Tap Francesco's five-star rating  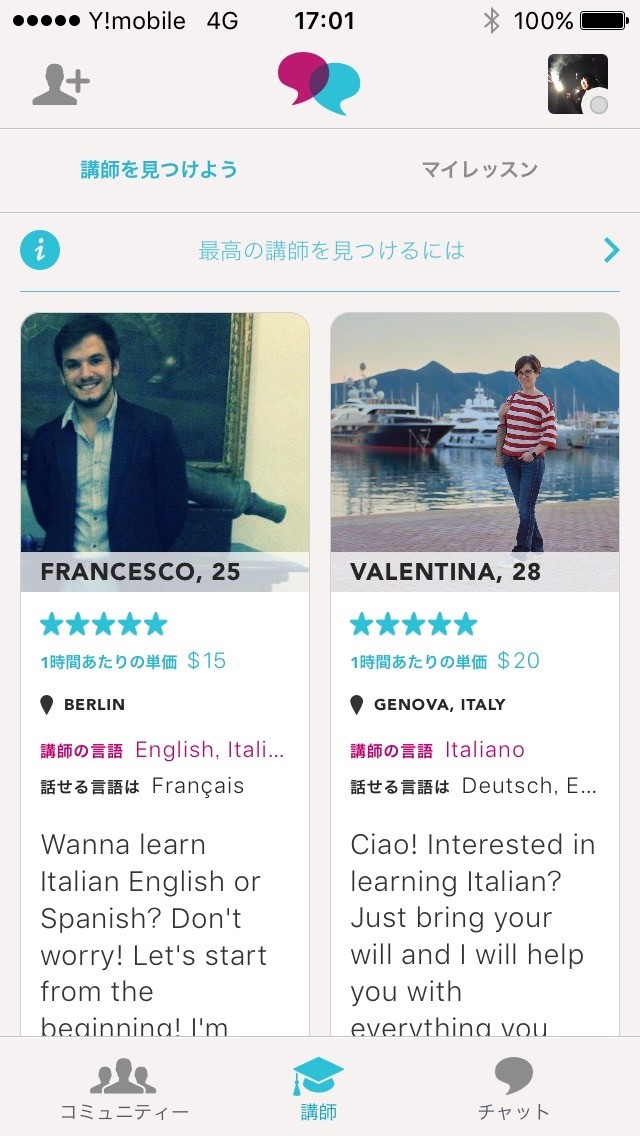click(x=103, y=625)
